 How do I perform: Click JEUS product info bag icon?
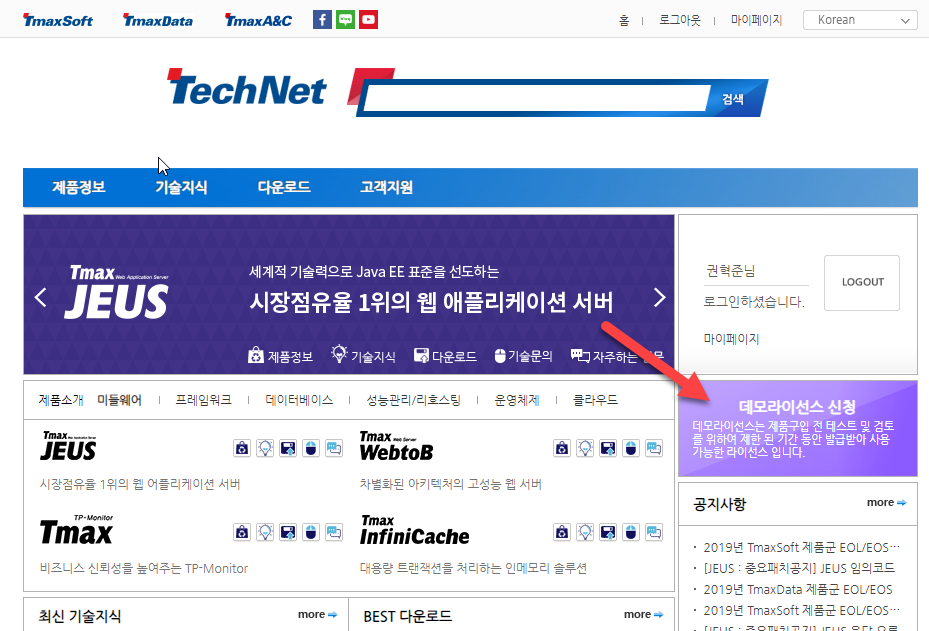pyautogui.click(x=242, y=448)
